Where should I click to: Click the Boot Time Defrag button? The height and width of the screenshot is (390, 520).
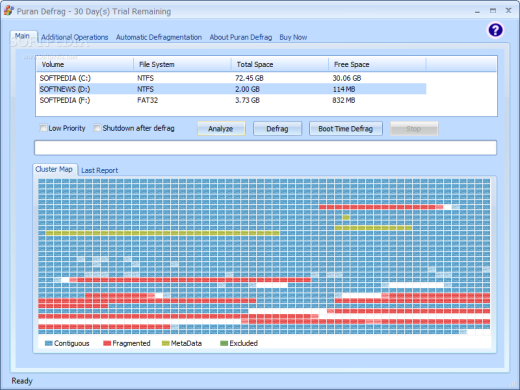[346, 129]
